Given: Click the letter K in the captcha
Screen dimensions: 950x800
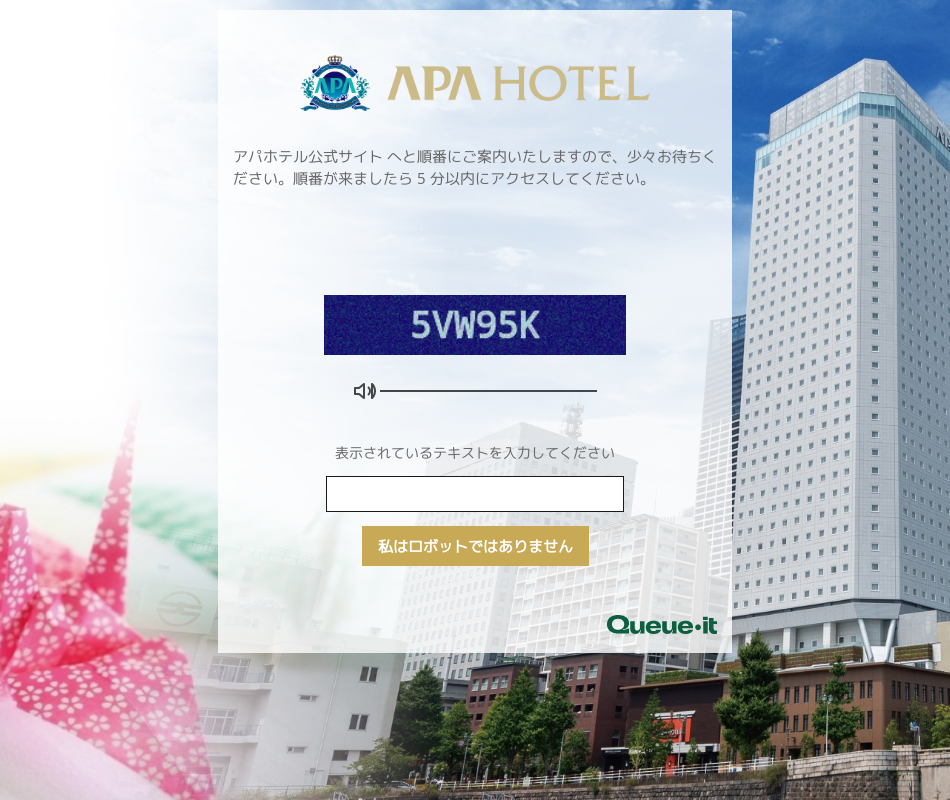Looking at the screenshot, I should pyautogui.click(x=528, y=325).
